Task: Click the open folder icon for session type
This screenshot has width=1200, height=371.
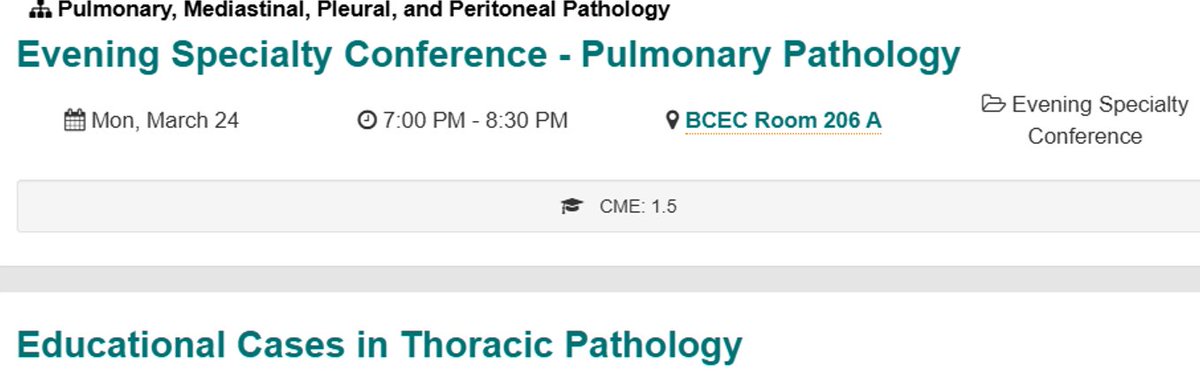Action: point(993,104)
